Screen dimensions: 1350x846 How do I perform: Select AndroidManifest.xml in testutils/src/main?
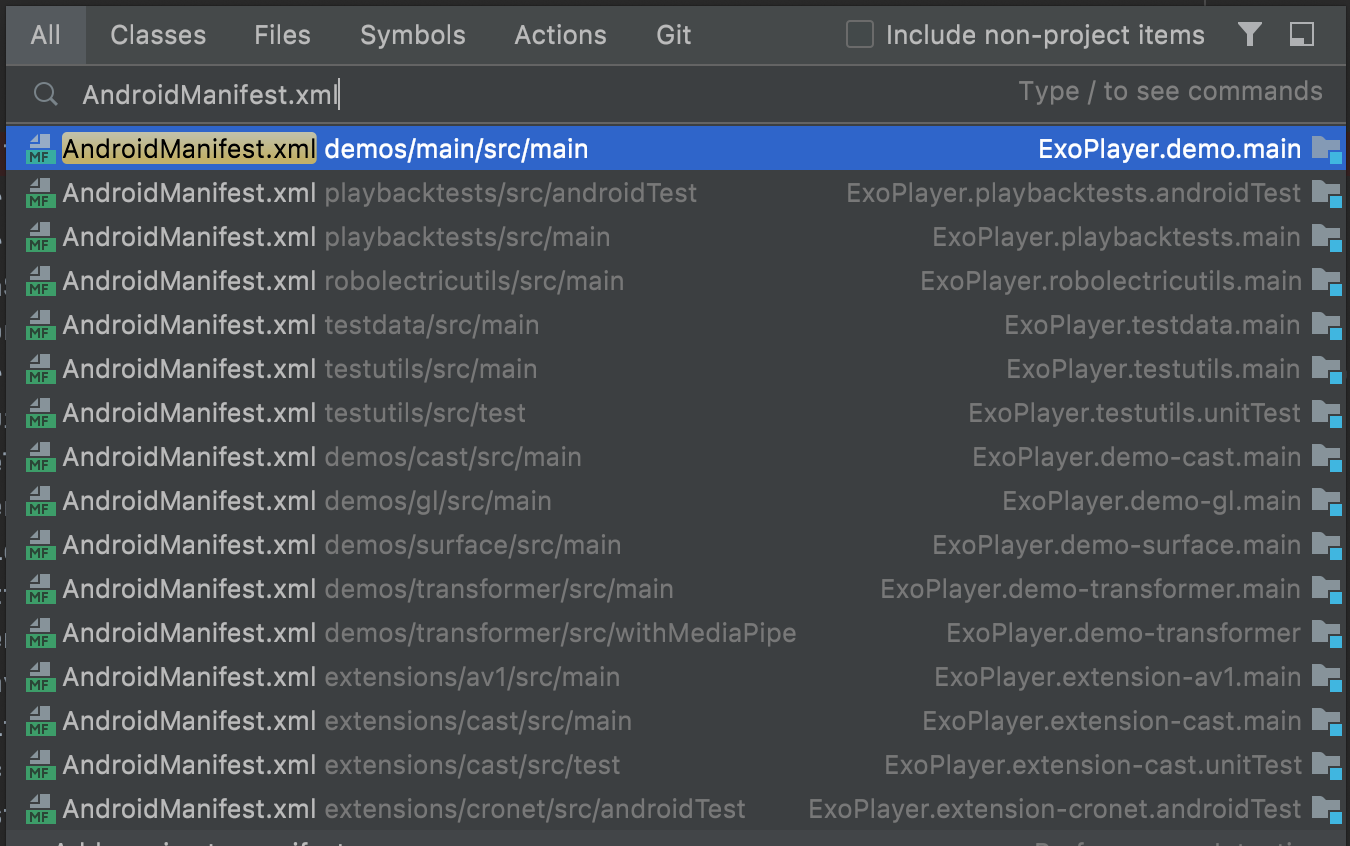click(675, 369)
